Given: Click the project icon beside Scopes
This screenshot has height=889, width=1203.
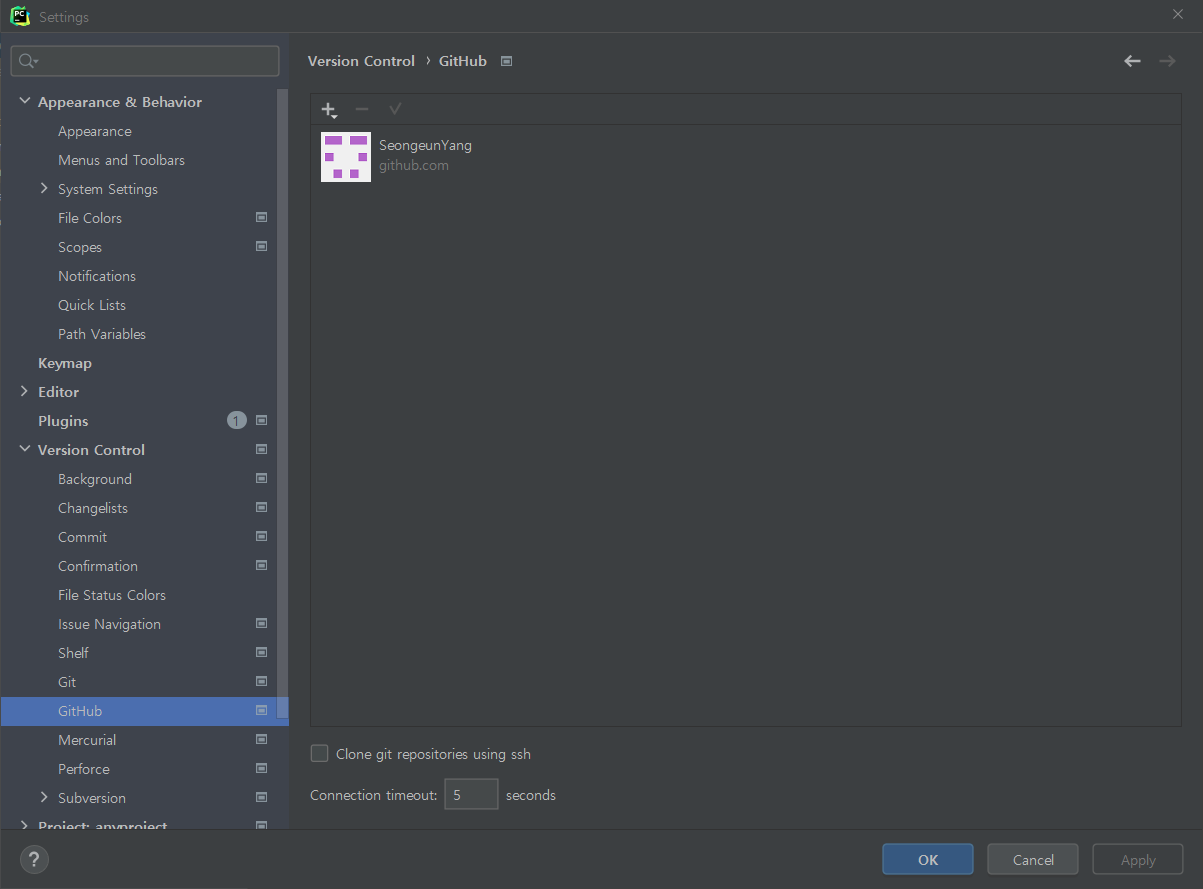Looking at the screenshot, I should coord(261,246).
